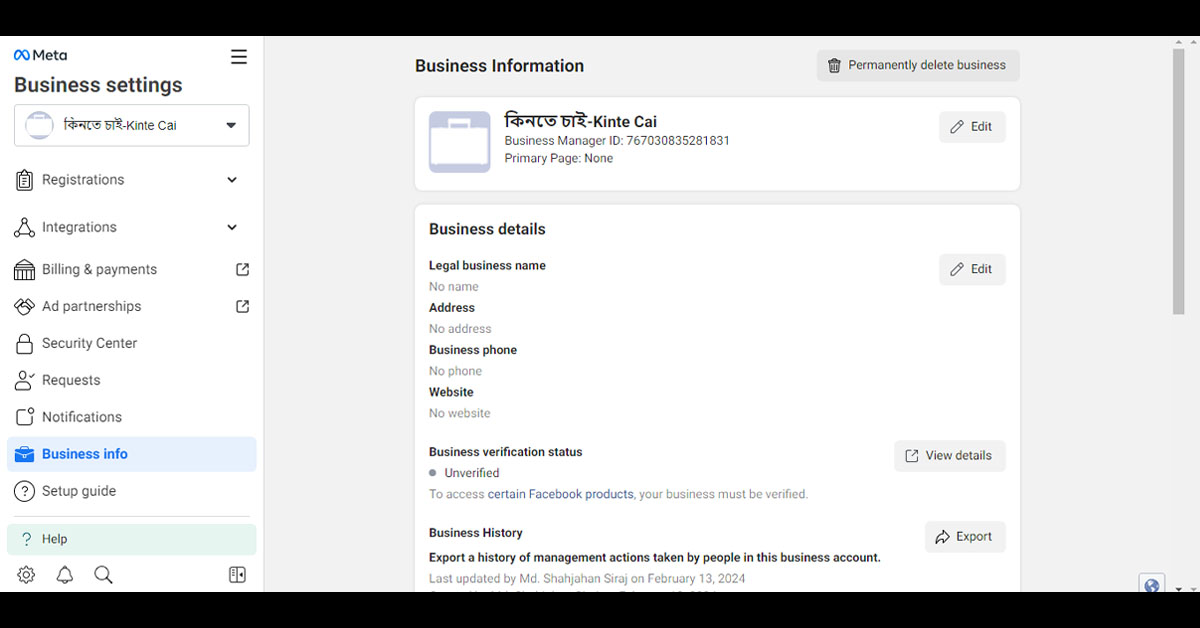Click the sidebar panel toggle icon

click(237, 575)
